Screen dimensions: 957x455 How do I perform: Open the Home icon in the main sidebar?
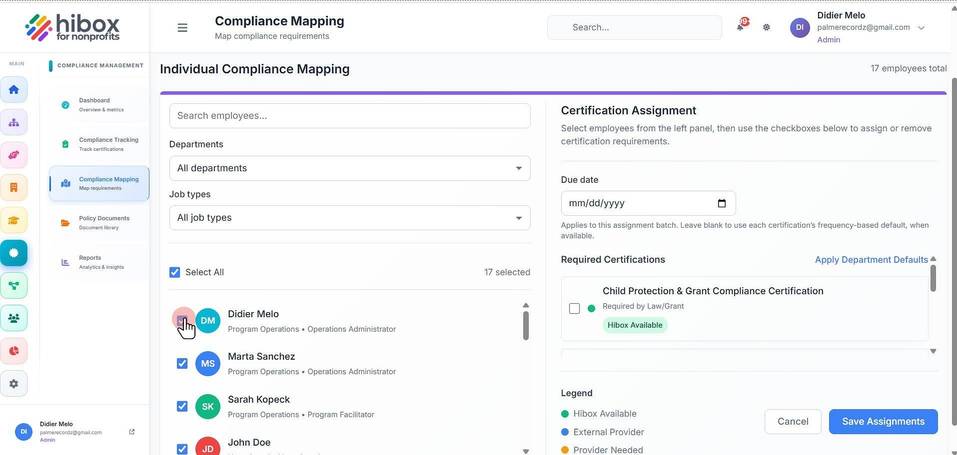13,90
